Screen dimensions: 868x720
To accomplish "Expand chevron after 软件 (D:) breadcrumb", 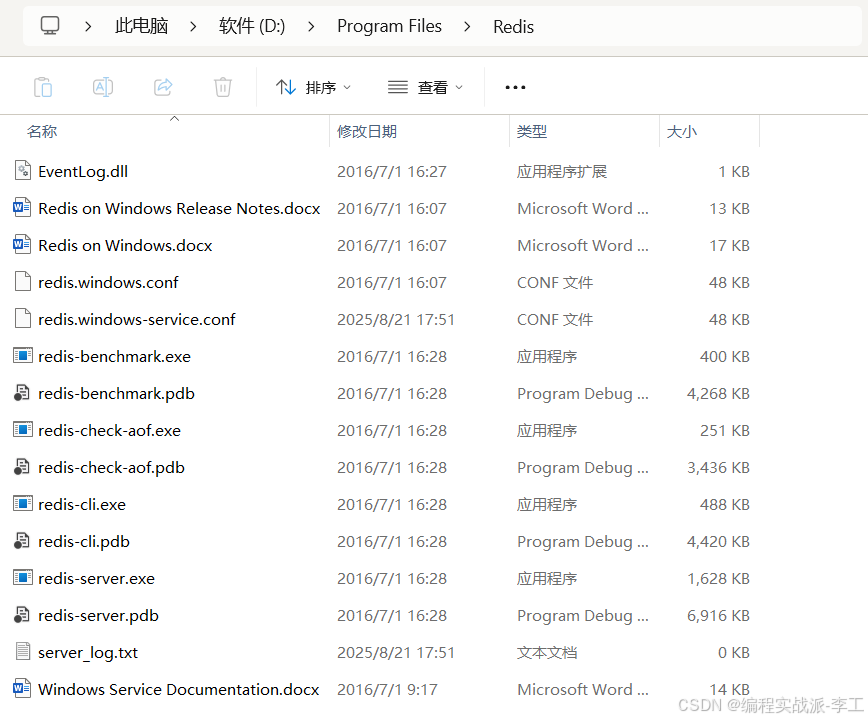I will point(311,26).
